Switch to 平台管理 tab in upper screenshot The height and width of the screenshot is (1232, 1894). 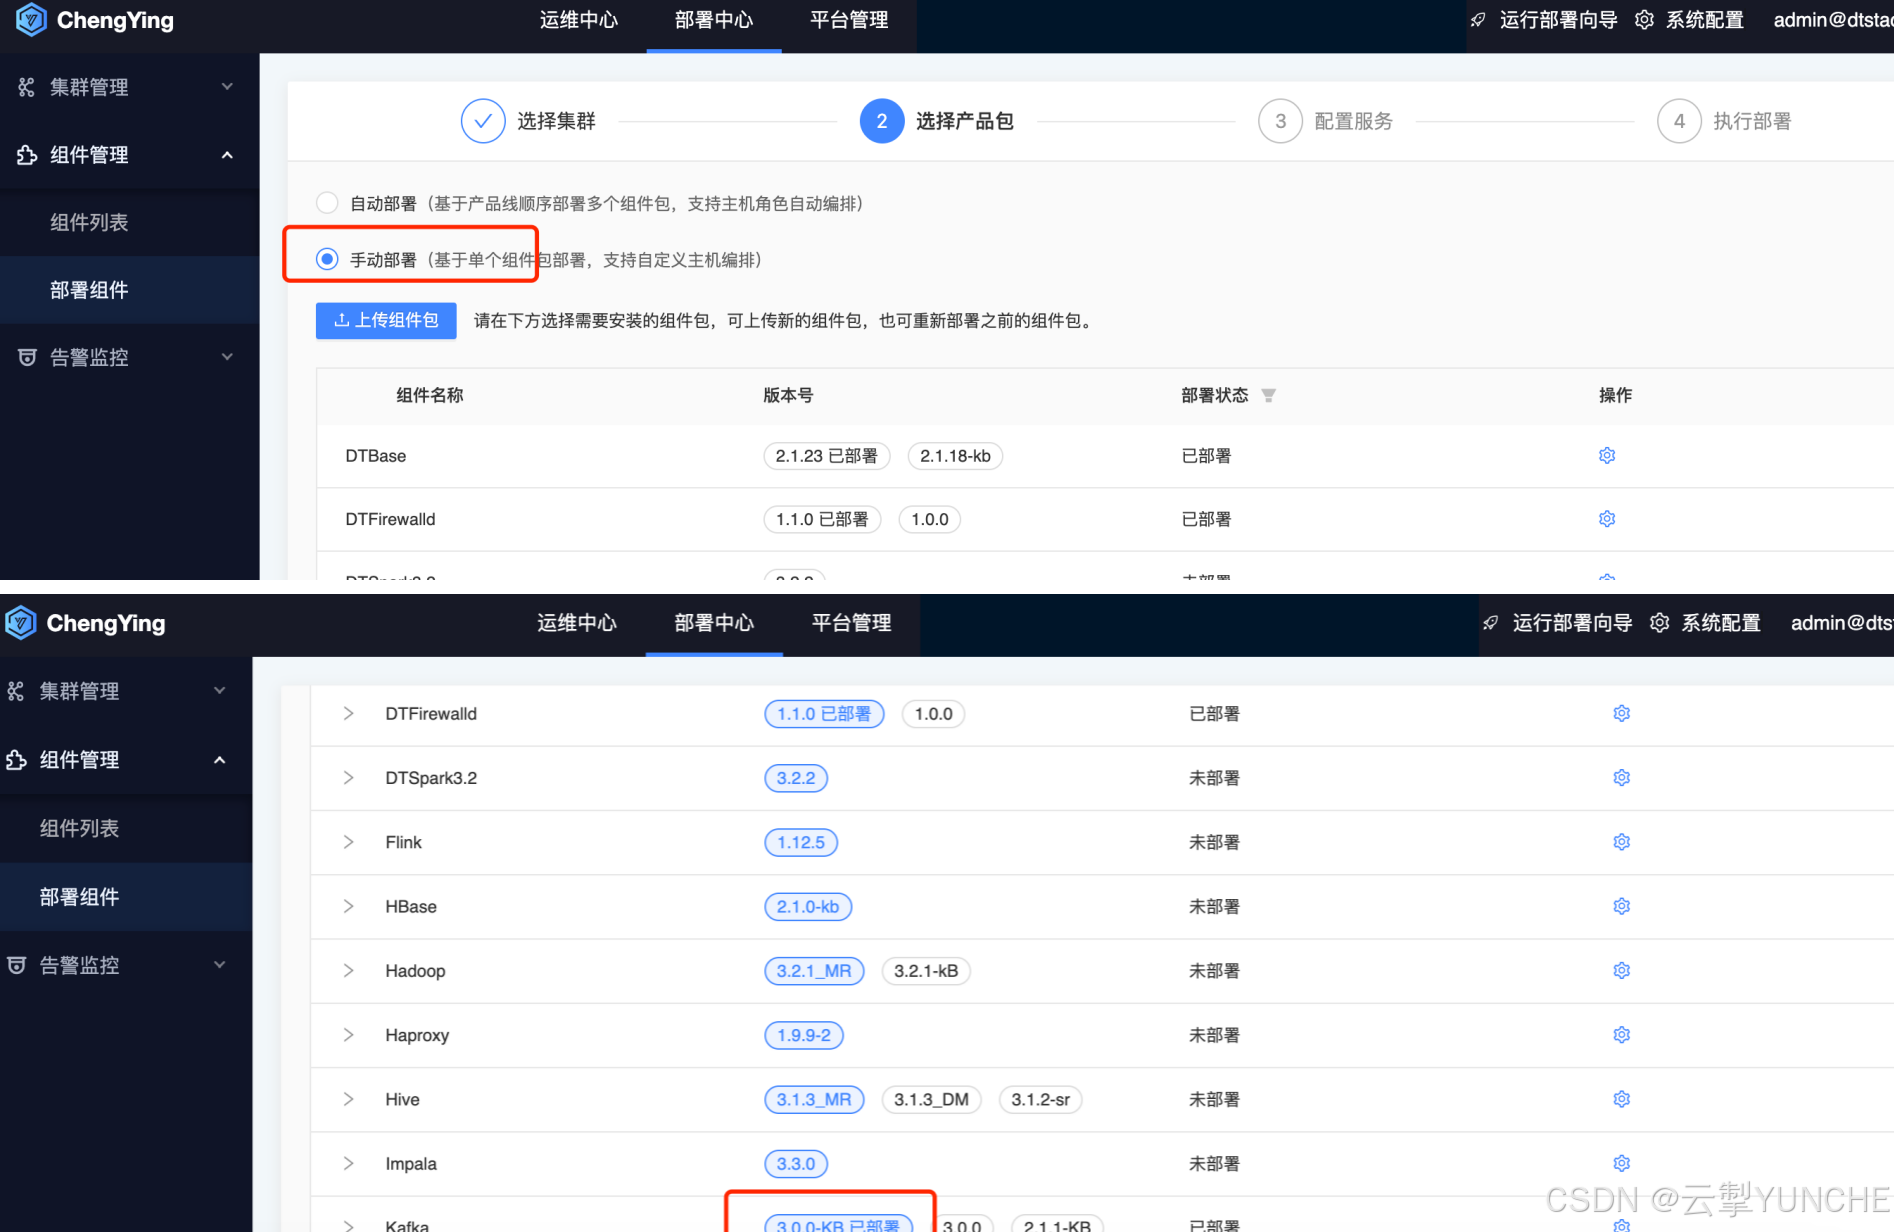click(849, 20)
